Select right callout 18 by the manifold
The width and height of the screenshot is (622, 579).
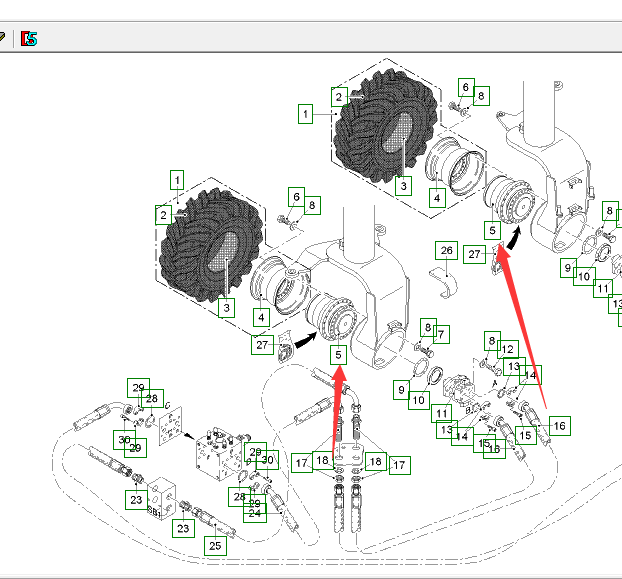(376, 461)
